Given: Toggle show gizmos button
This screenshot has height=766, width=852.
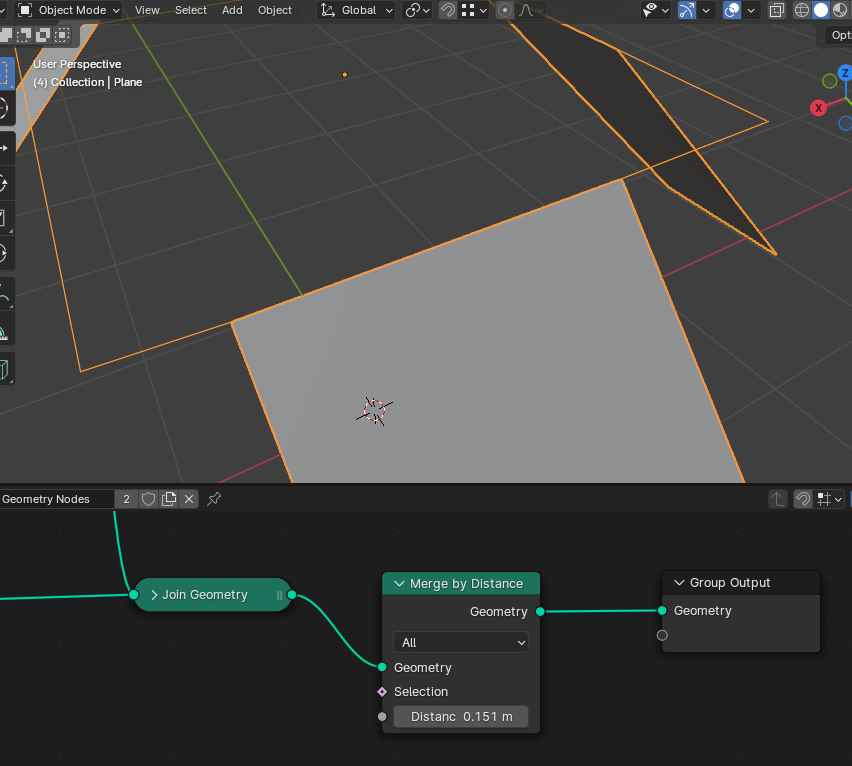Looking at the screenshot, I should click(687, 10).
